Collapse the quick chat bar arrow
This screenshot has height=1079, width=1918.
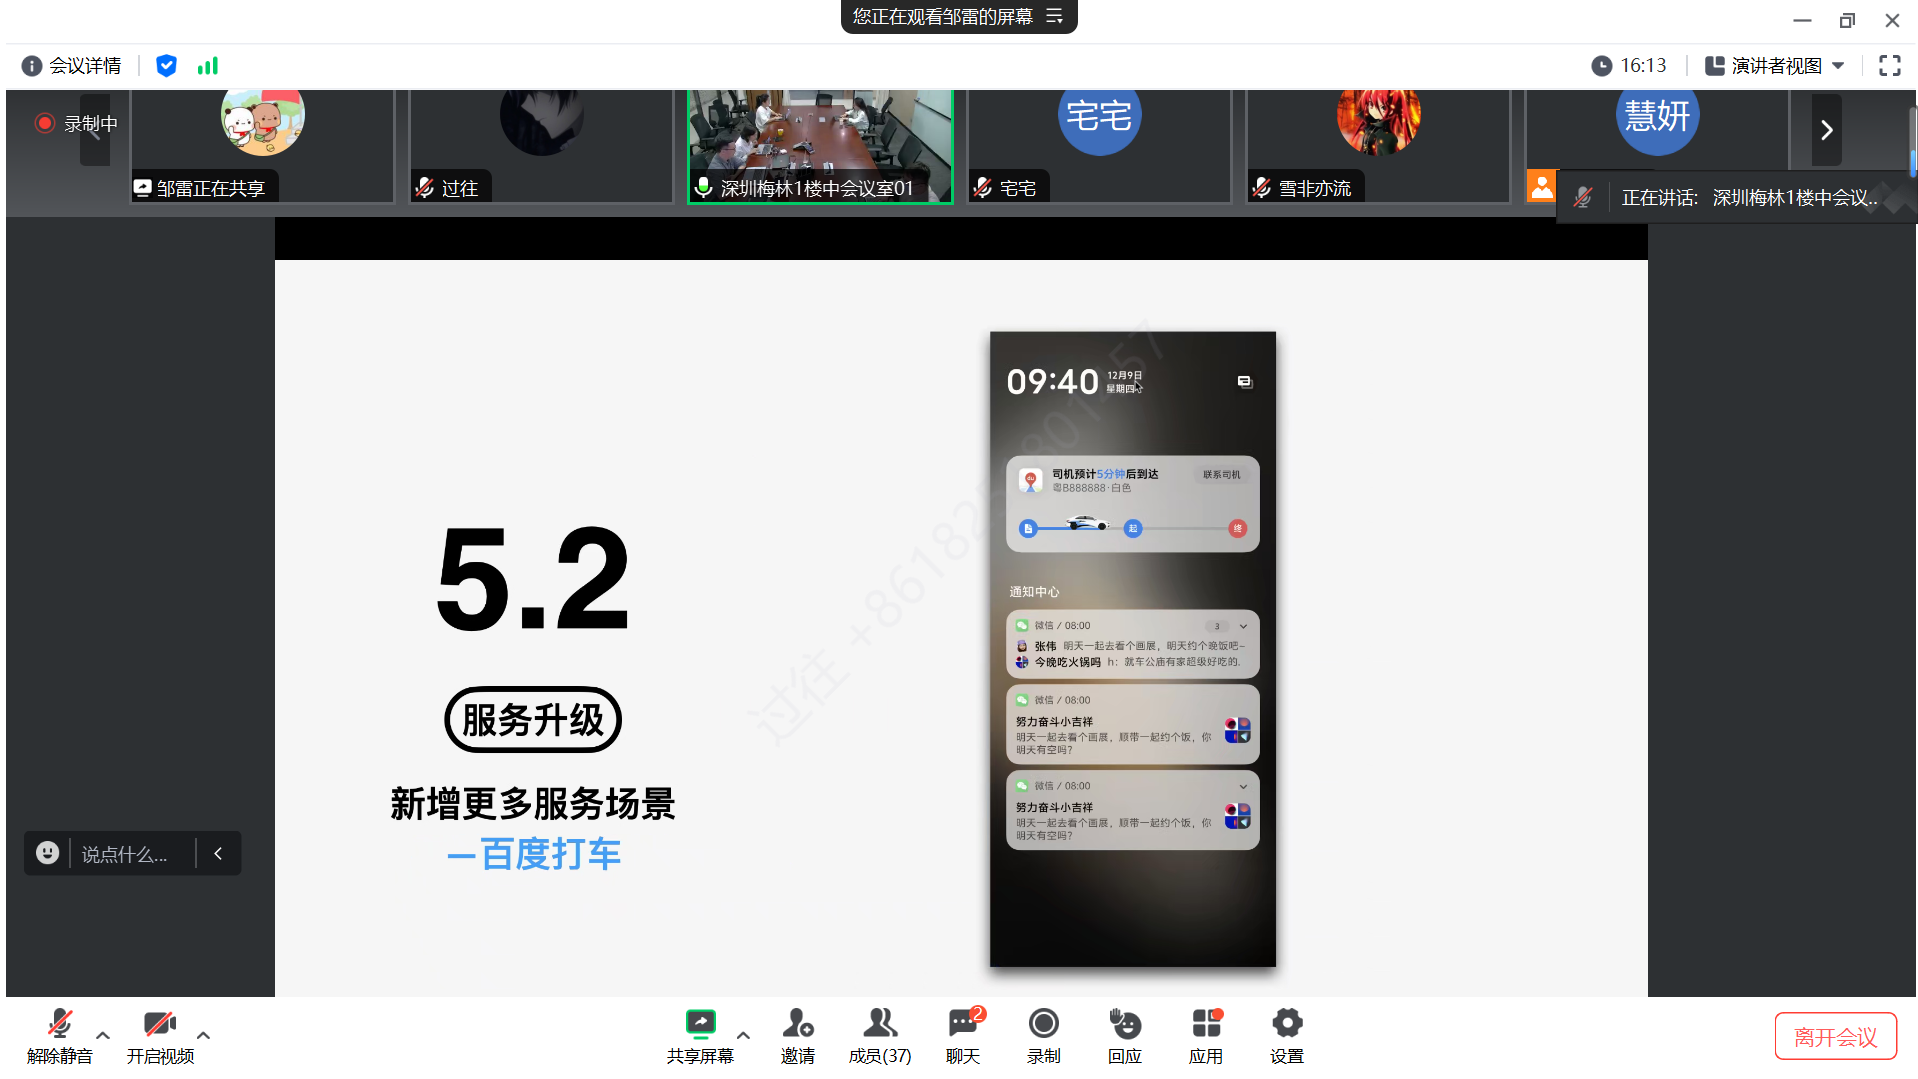218,853
